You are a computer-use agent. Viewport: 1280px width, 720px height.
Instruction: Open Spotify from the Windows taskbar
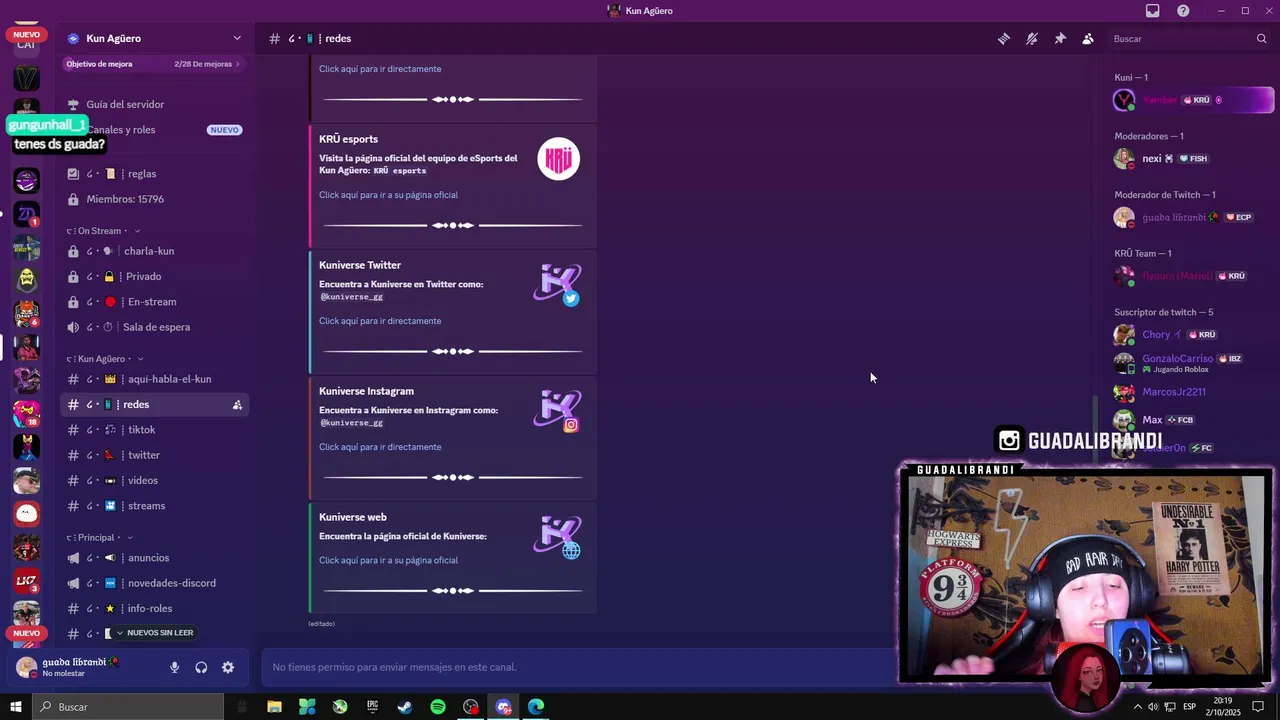point(438,707)
